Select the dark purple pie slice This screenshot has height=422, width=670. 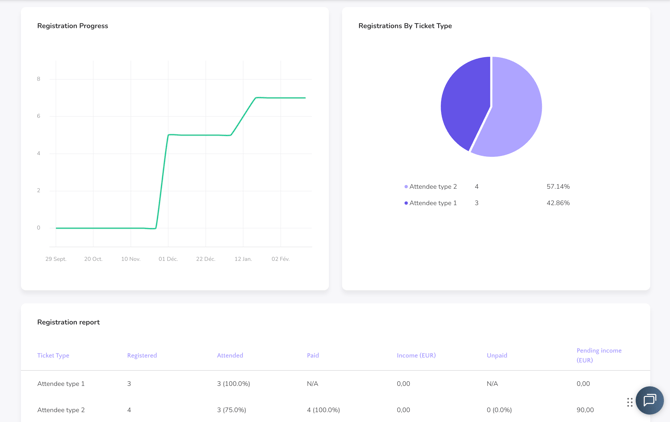coord(463,100)
